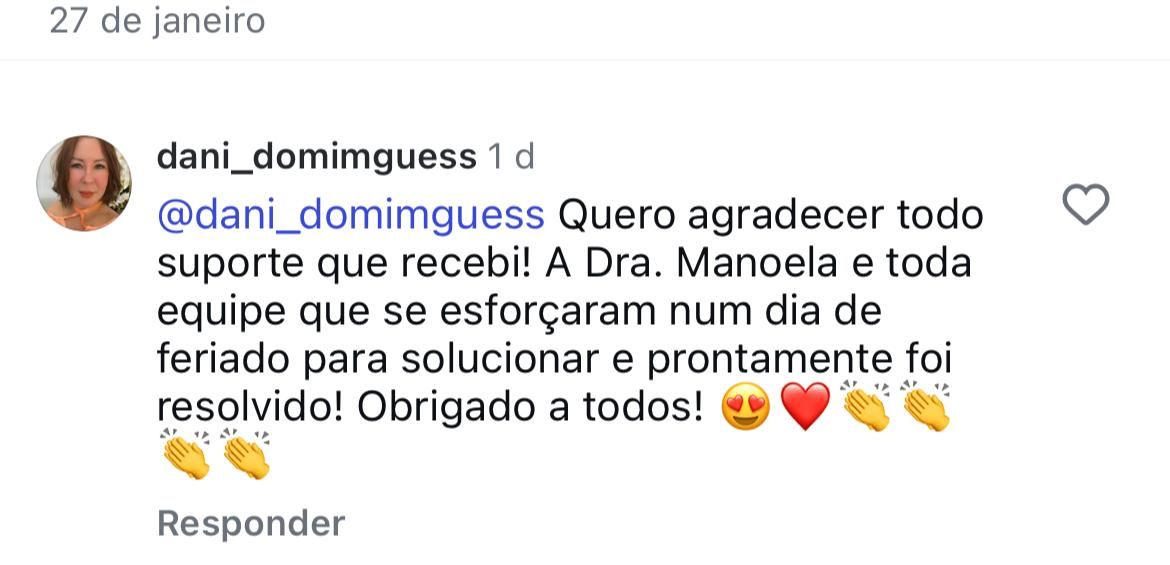Click the "27 de janeiro" date
This screenshot has width=1170, height=565.
[157, 21]
